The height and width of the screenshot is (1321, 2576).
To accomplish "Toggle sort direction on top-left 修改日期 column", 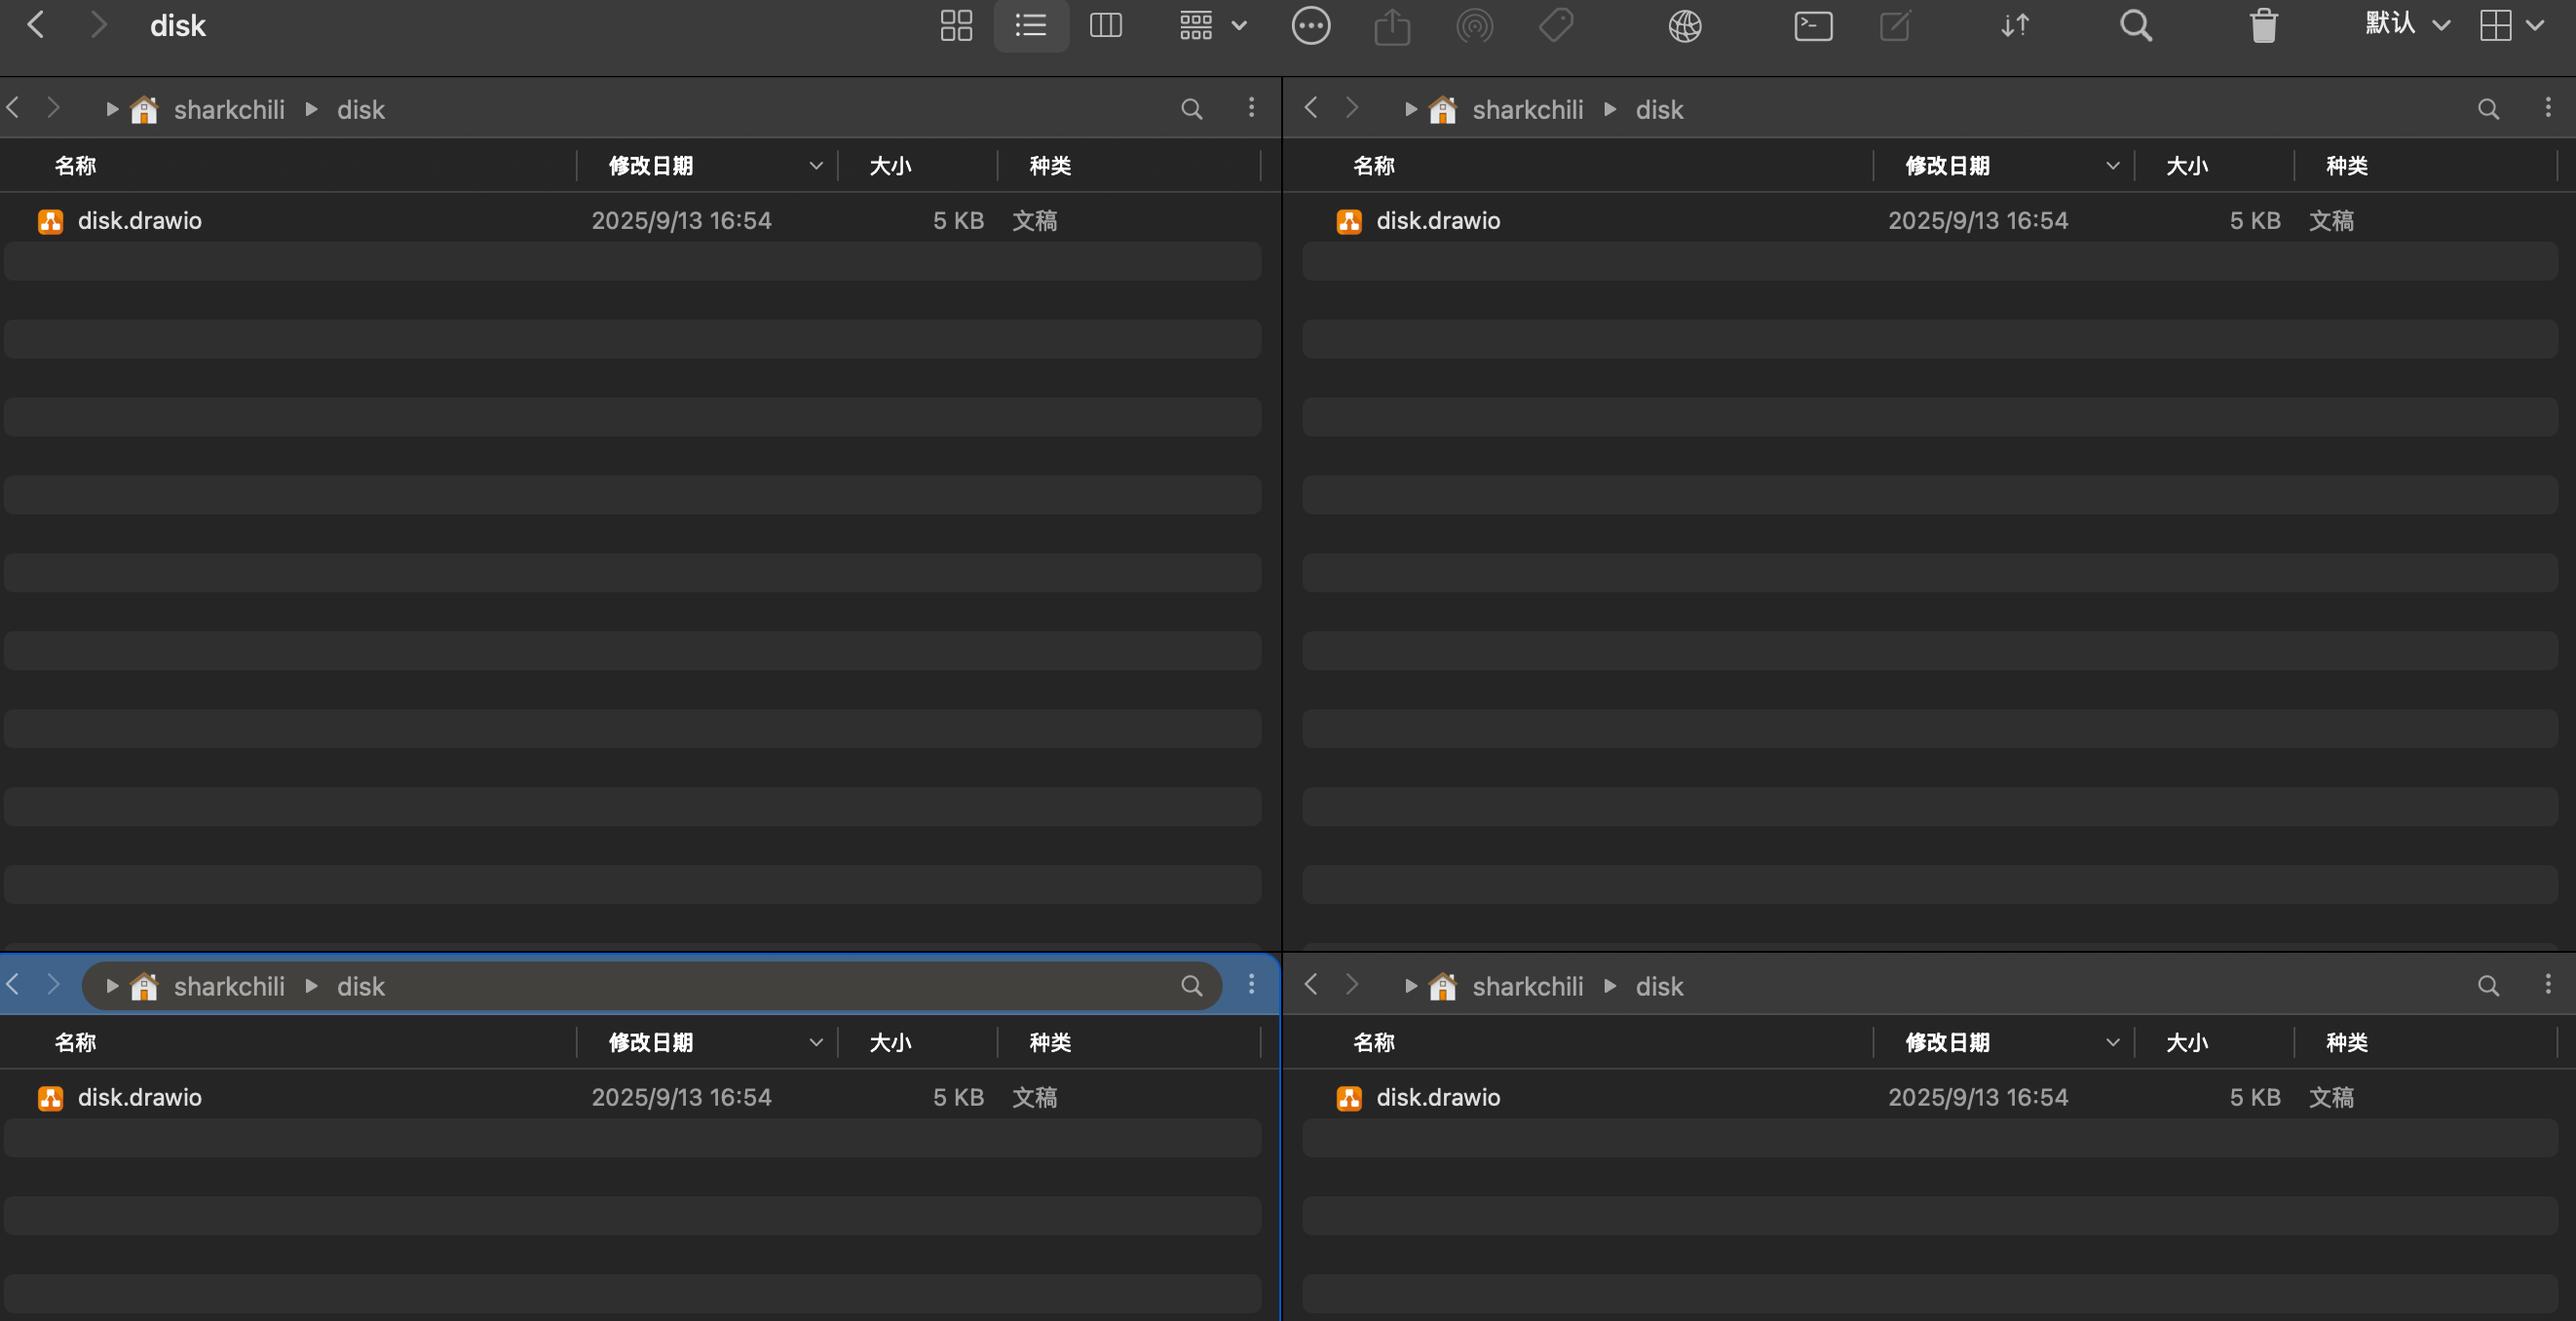I will click(815, 166).
